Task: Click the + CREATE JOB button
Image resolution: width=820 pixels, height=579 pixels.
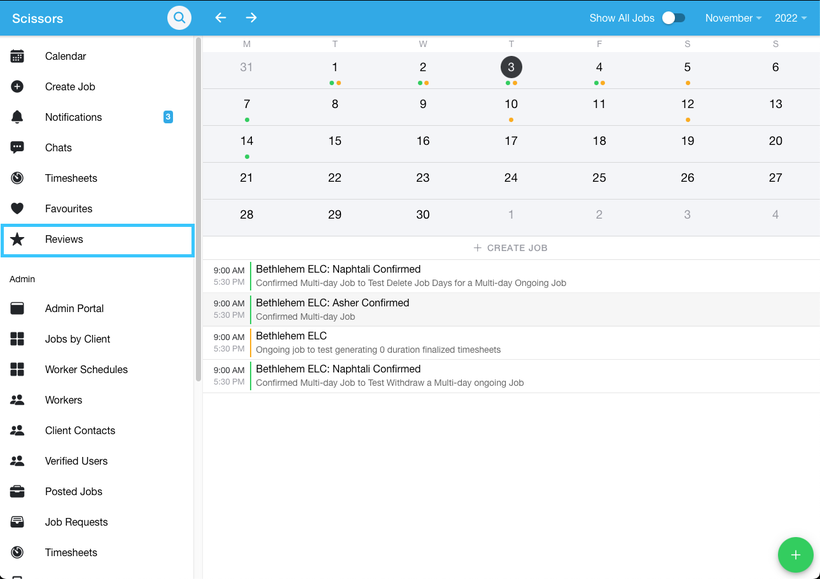Action: (510, 248)
